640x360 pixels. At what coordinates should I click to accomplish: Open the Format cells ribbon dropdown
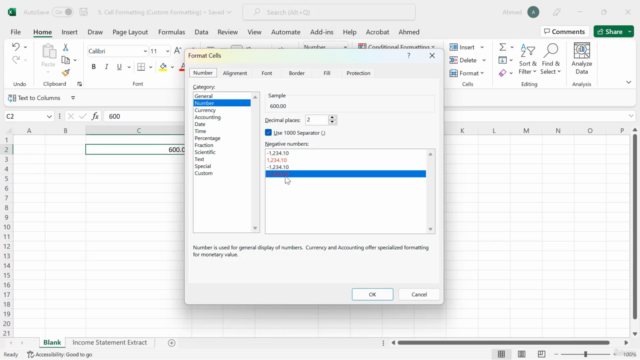coord(467,73)
